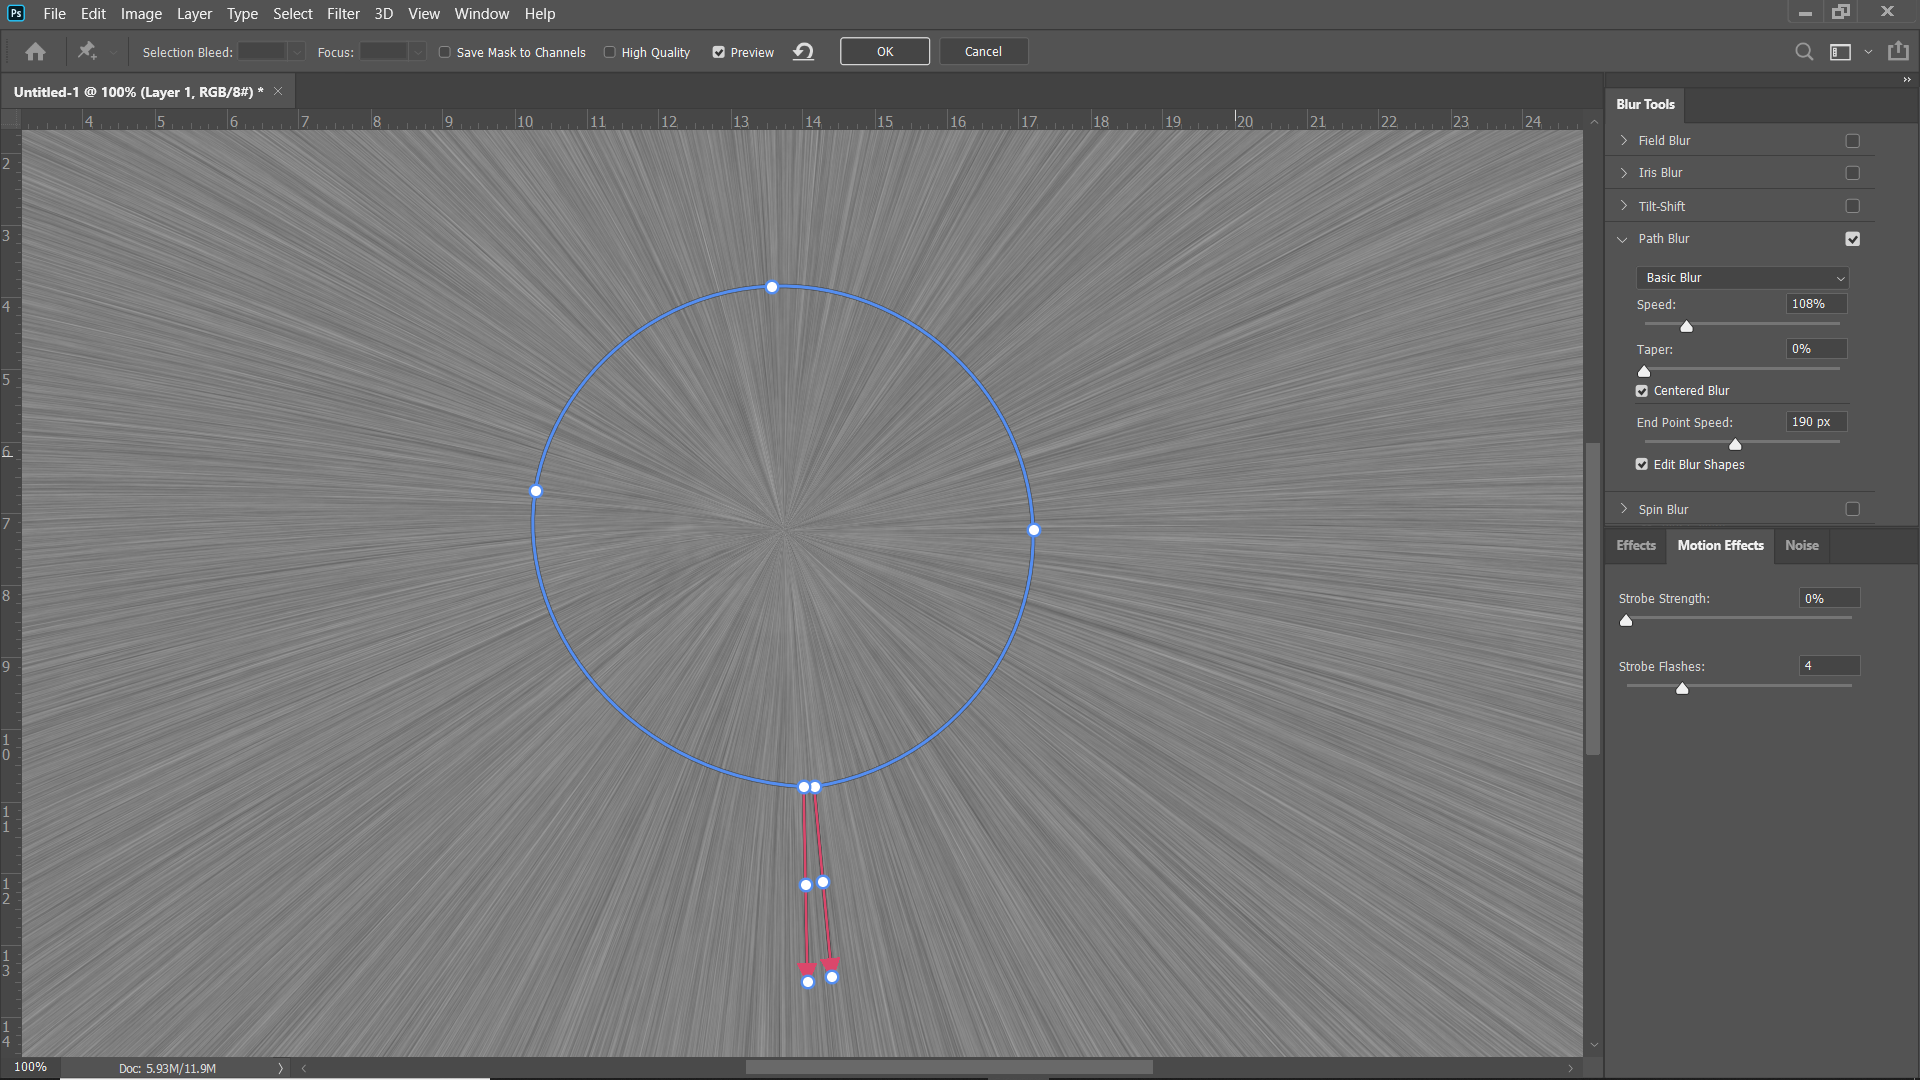Open the 3D menu

coord(383,14)
